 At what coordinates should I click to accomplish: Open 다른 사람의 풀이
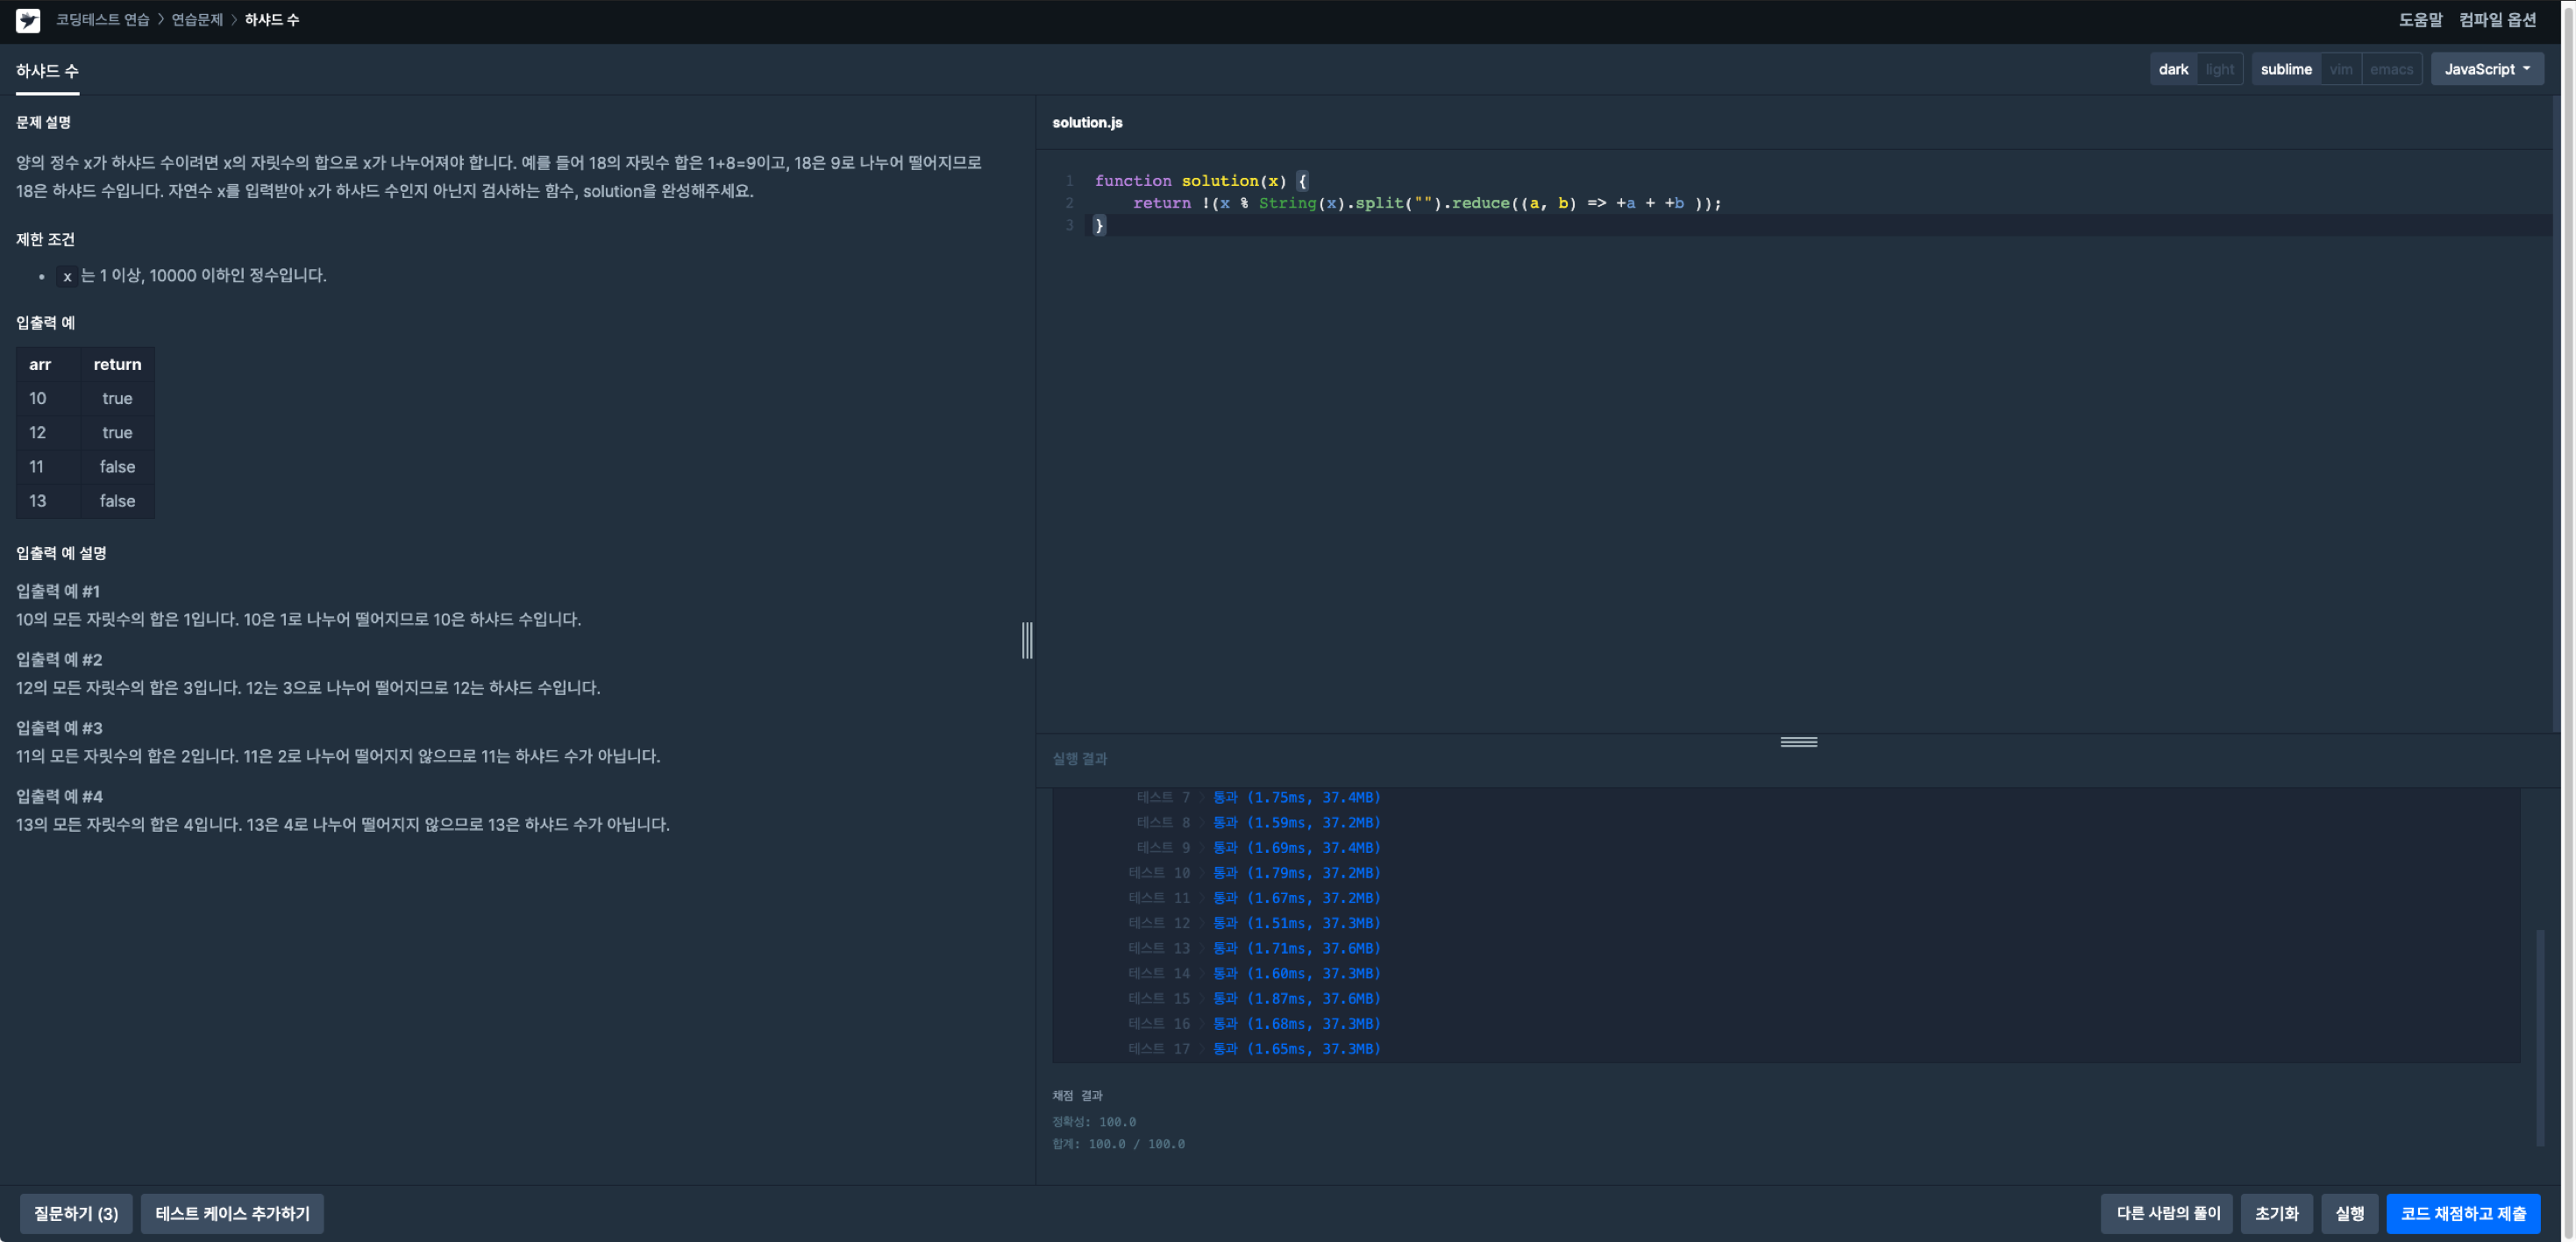[2167, 1213]
